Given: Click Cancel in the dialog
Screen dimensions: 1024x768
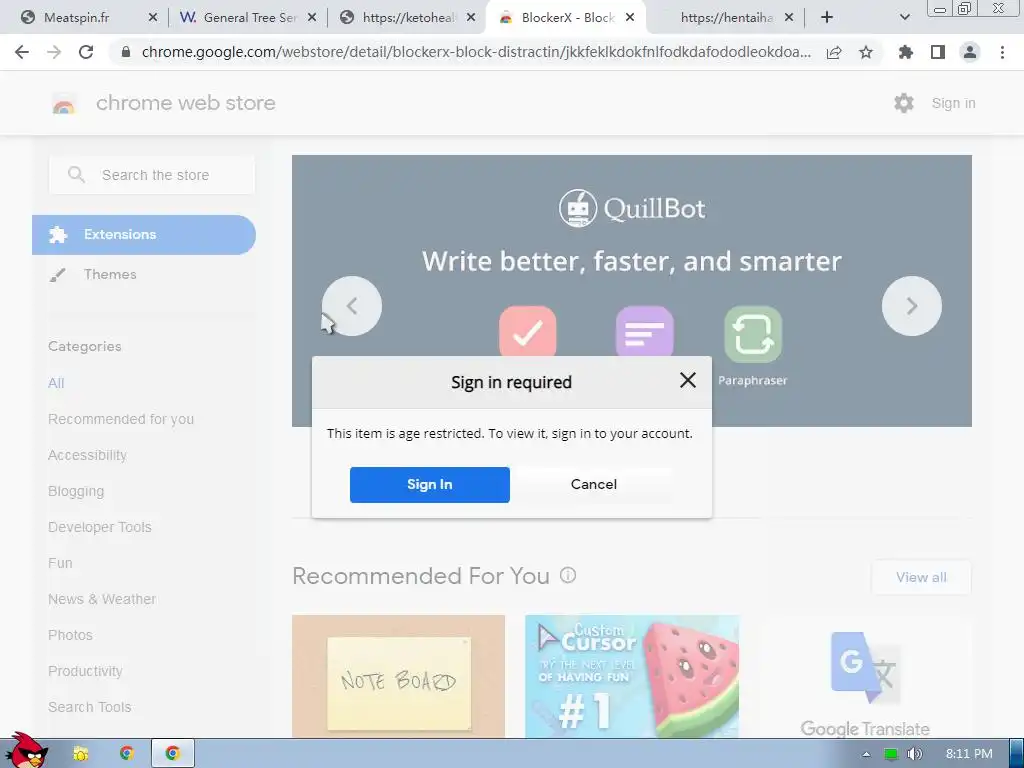Looking at the screenshot, I should click(594, 485).
